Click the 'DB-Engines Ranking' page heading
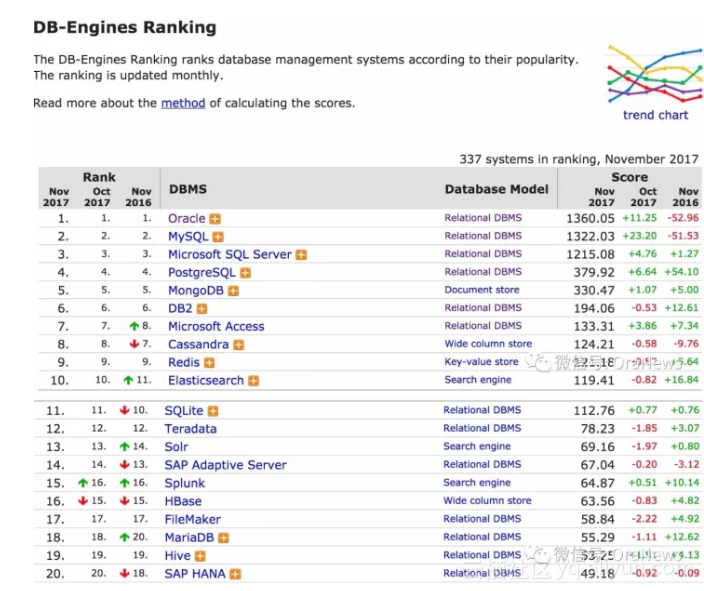 (125, 27)
